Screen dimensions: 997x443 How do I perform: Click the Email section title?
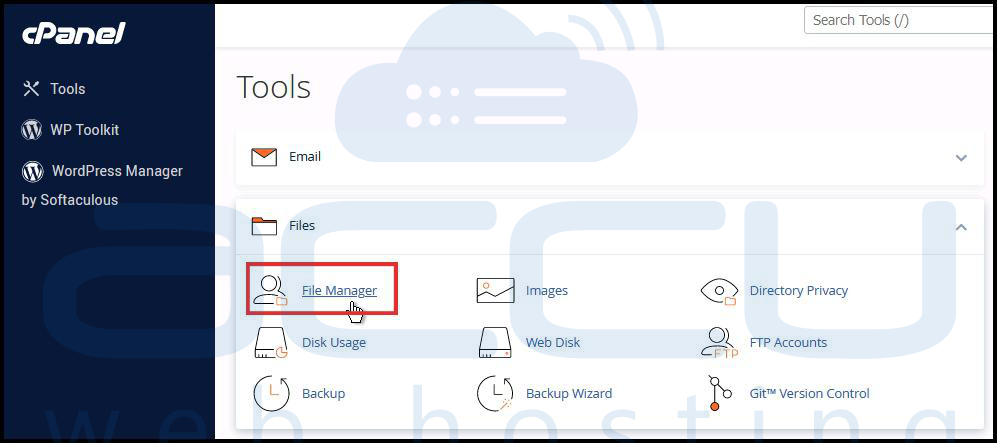tap(305, 156)
